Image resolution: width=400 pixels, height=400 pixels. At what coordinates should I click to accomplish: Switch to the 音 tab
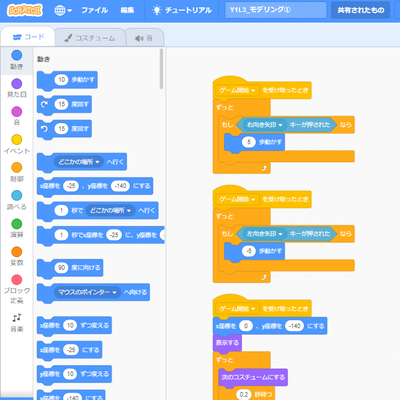pos(144,38)
